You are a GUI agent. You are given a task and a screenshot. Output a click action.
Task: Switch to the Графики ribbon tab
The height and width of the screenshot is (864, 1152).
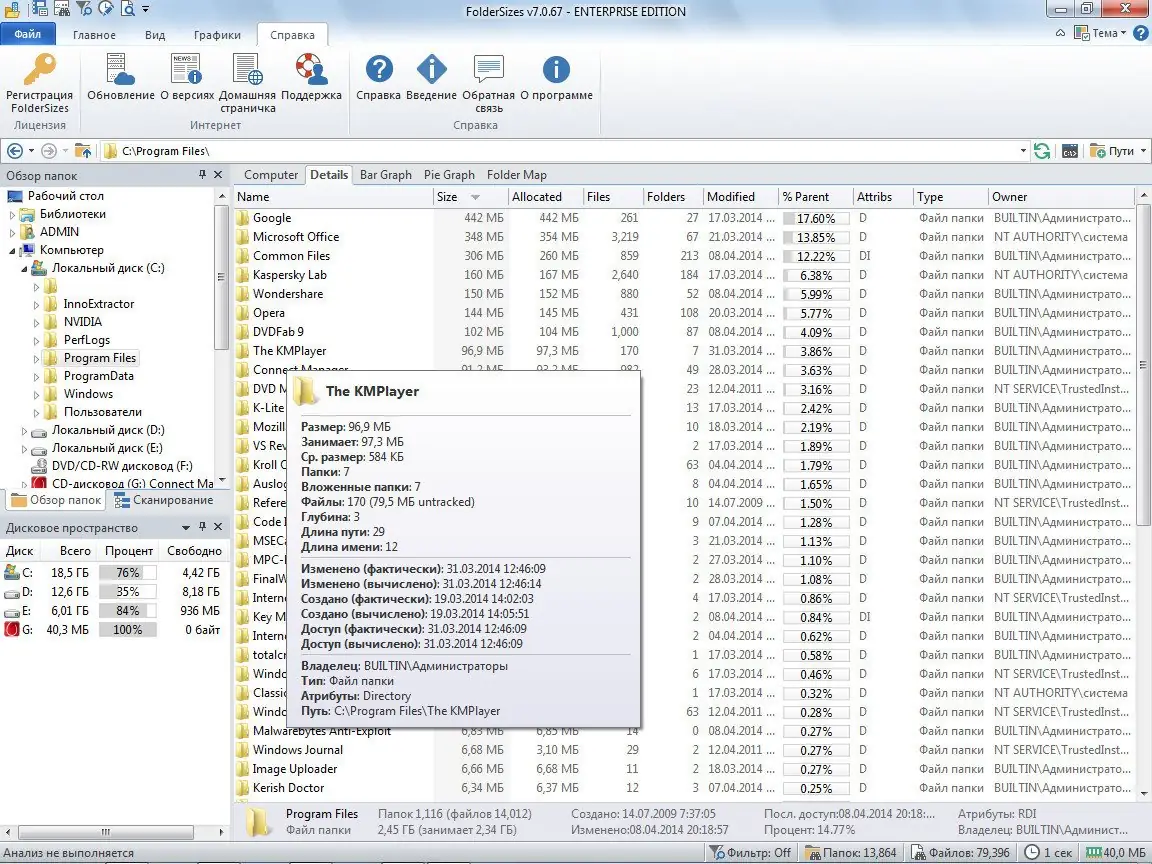click(217, 35)
